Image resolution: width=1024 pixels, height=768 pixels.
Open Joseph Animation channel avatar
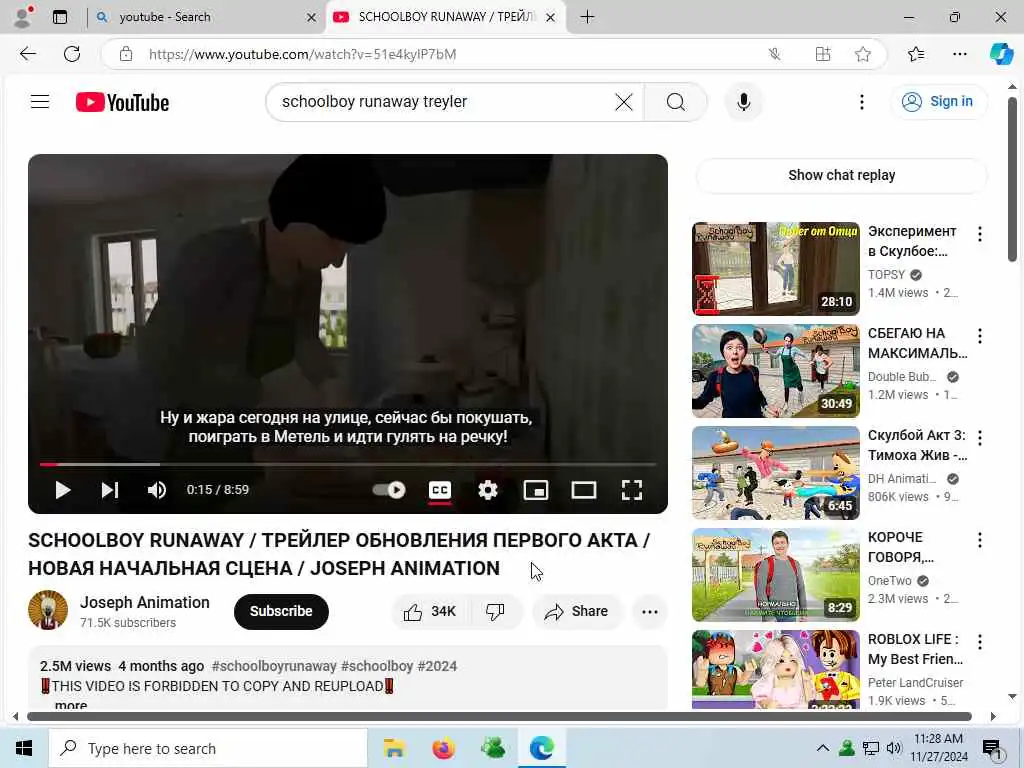(x=48, y=610)
